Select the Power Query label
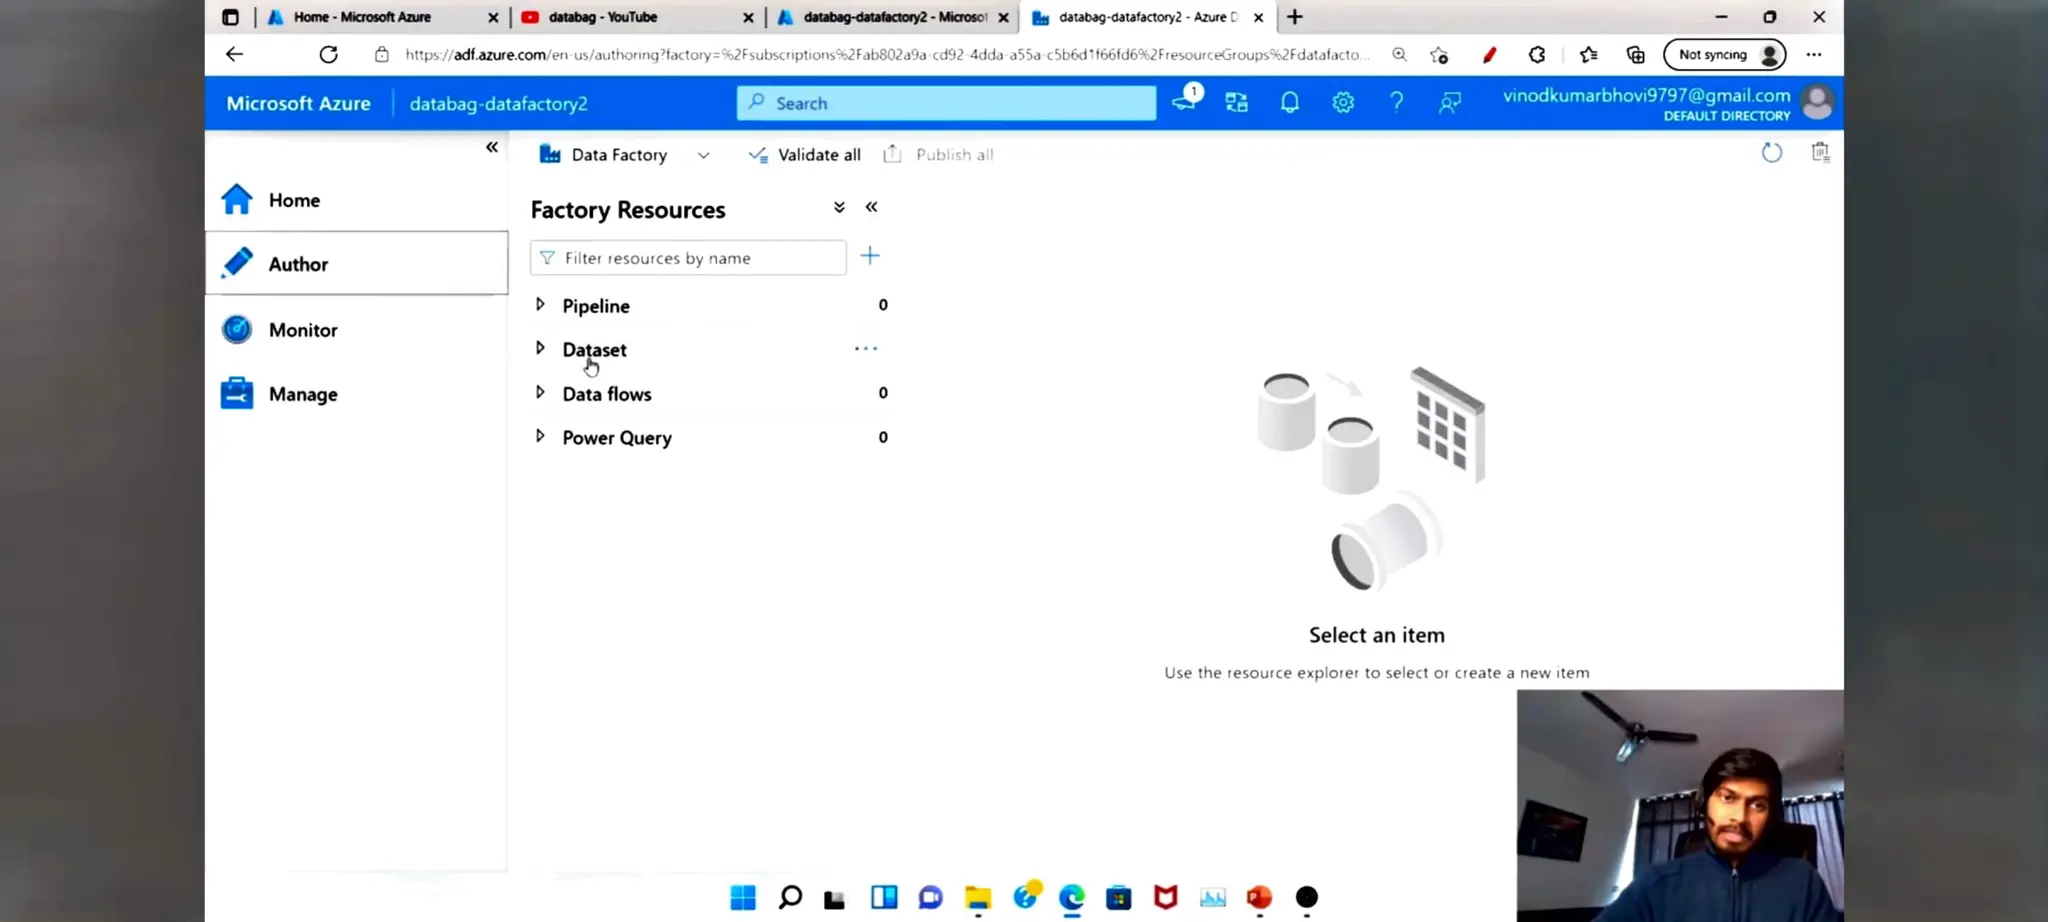The width and height of the screenshot is (2048, 922). click(x=617, y=438)
